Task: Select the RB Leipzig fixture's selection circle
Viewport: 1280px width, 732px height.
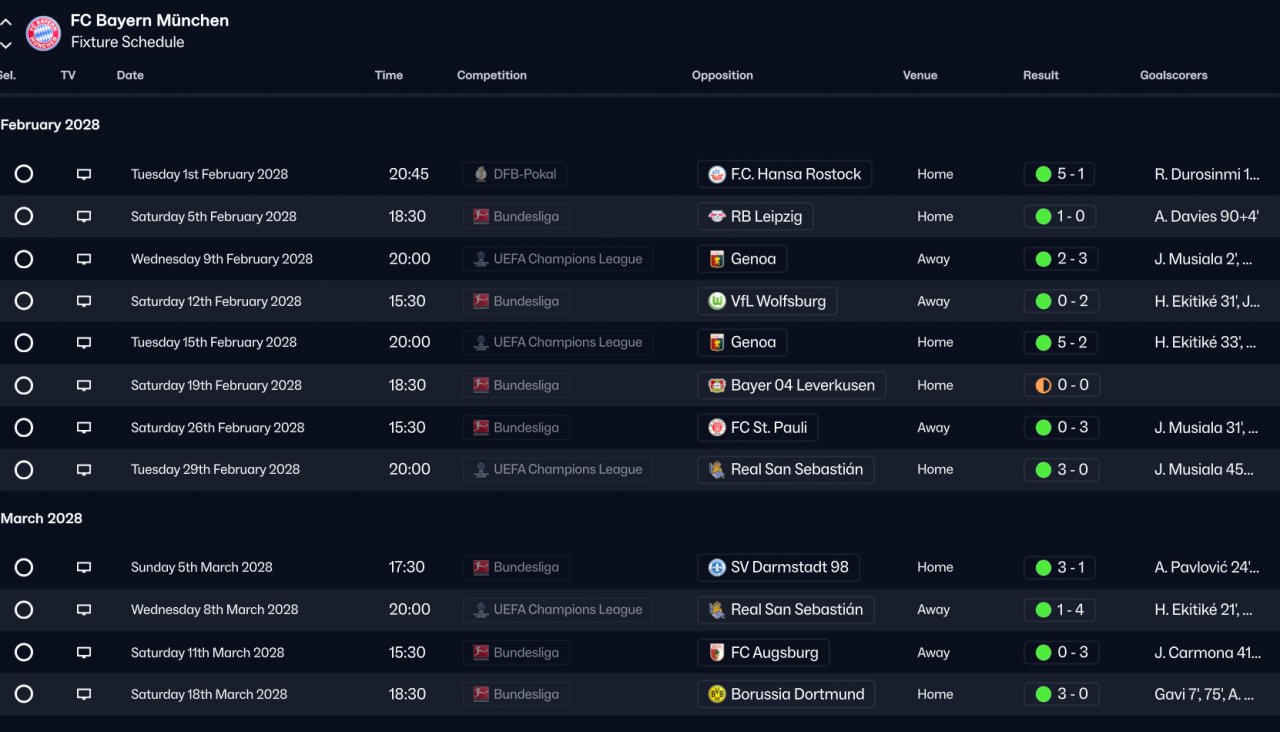Action: pyautogui.click(x=24, y=216)
